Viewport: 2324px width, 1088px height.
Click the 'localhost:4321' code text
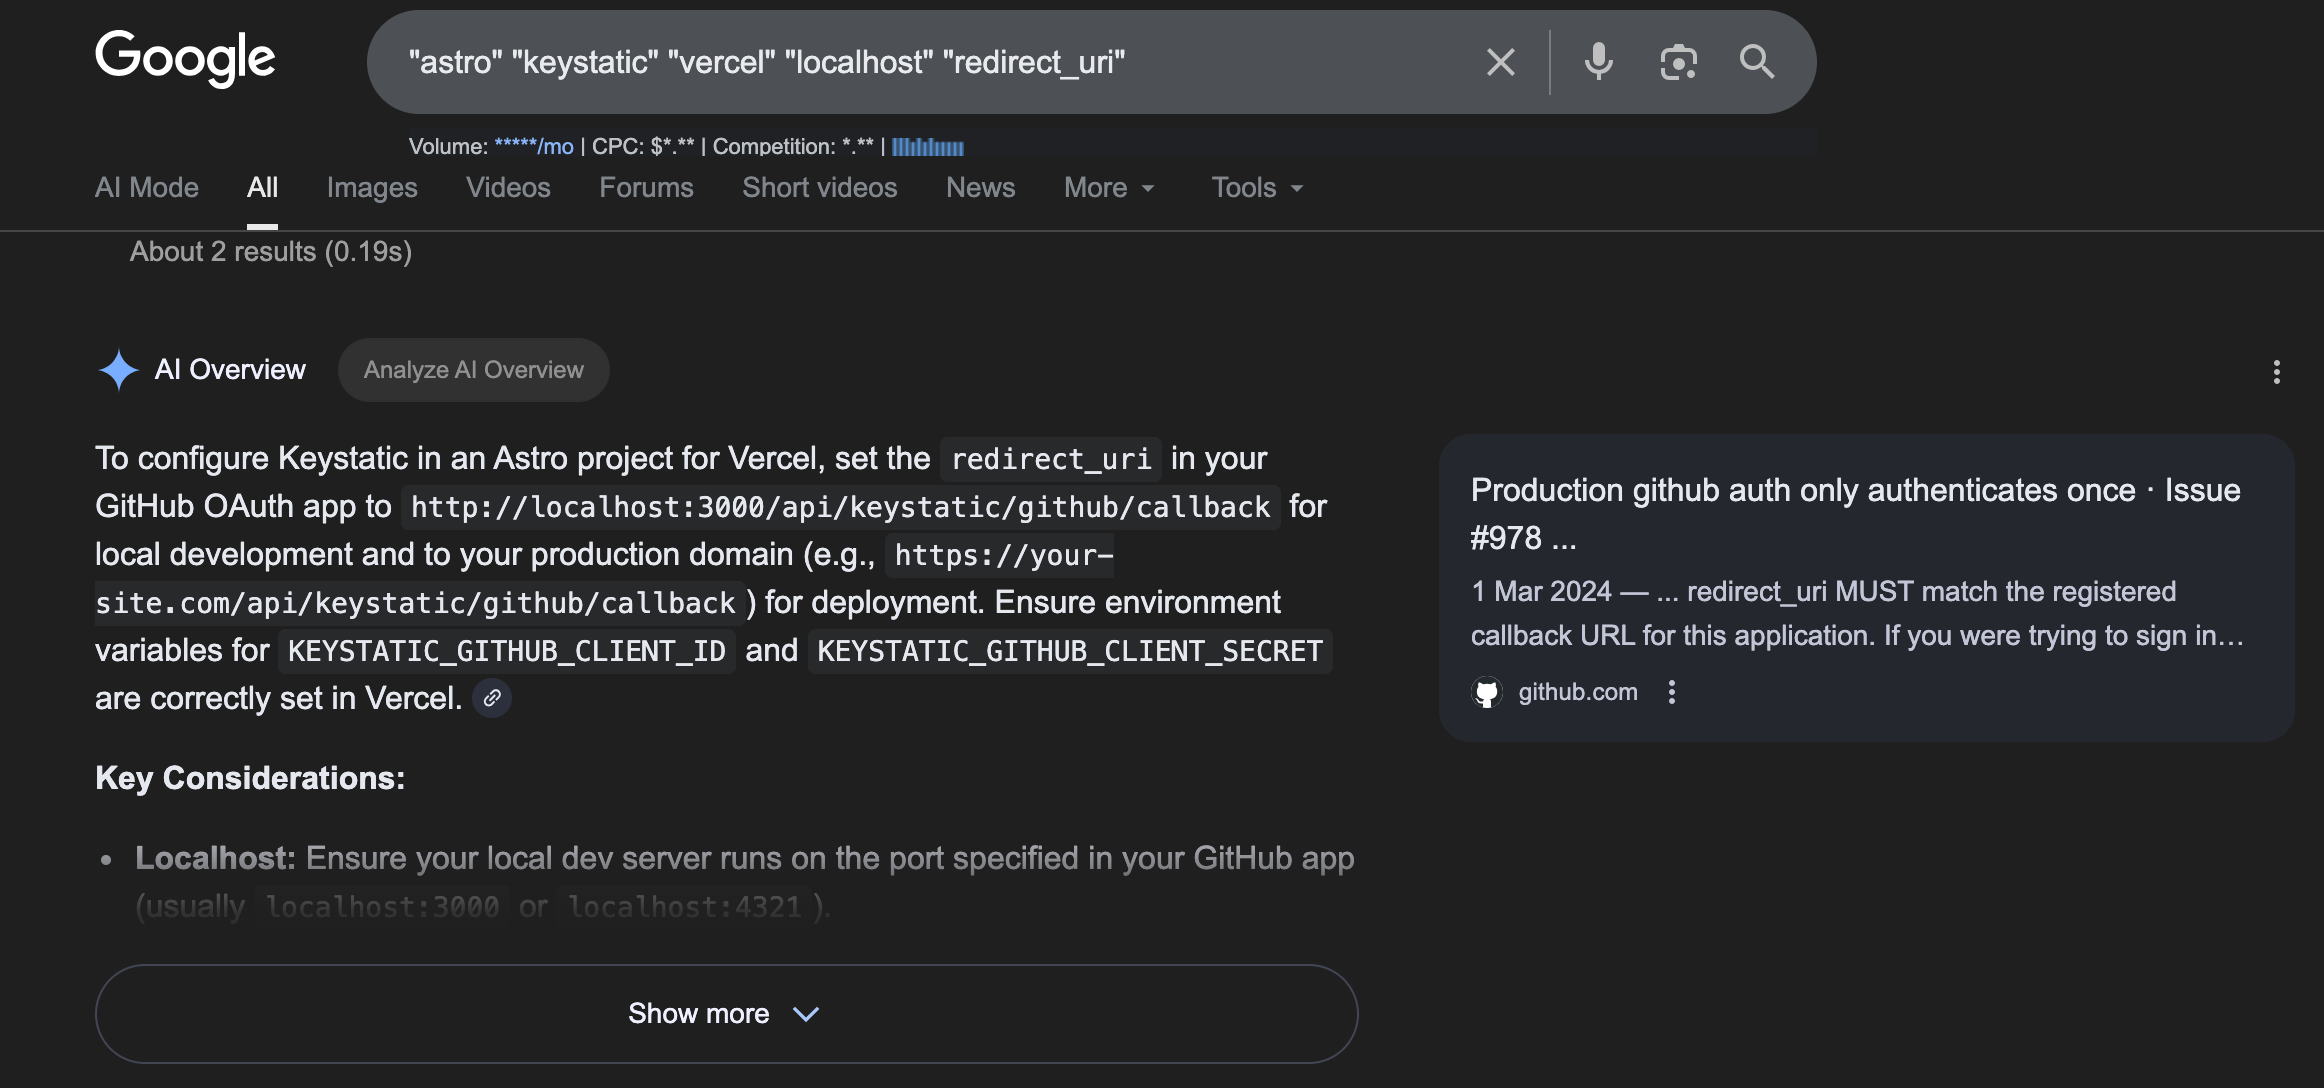click(x=685, y=907)
